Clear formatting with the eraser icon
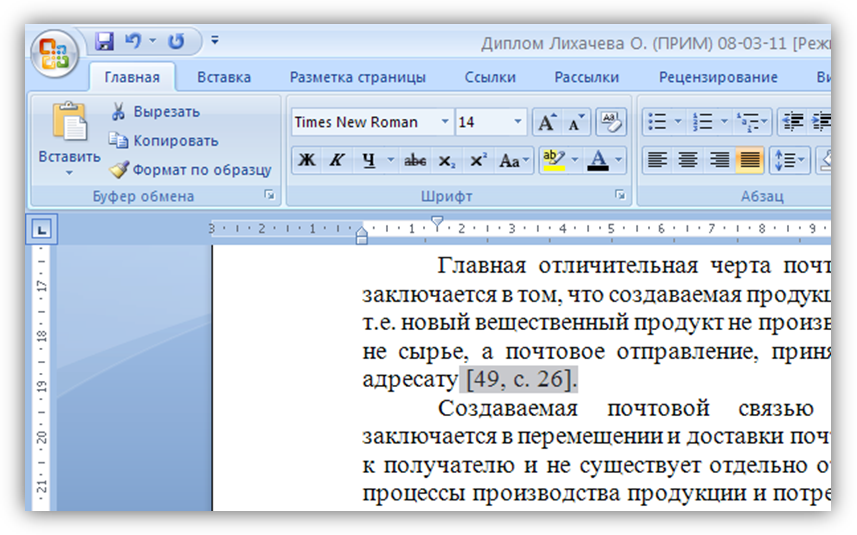 [x=610, y=122]
